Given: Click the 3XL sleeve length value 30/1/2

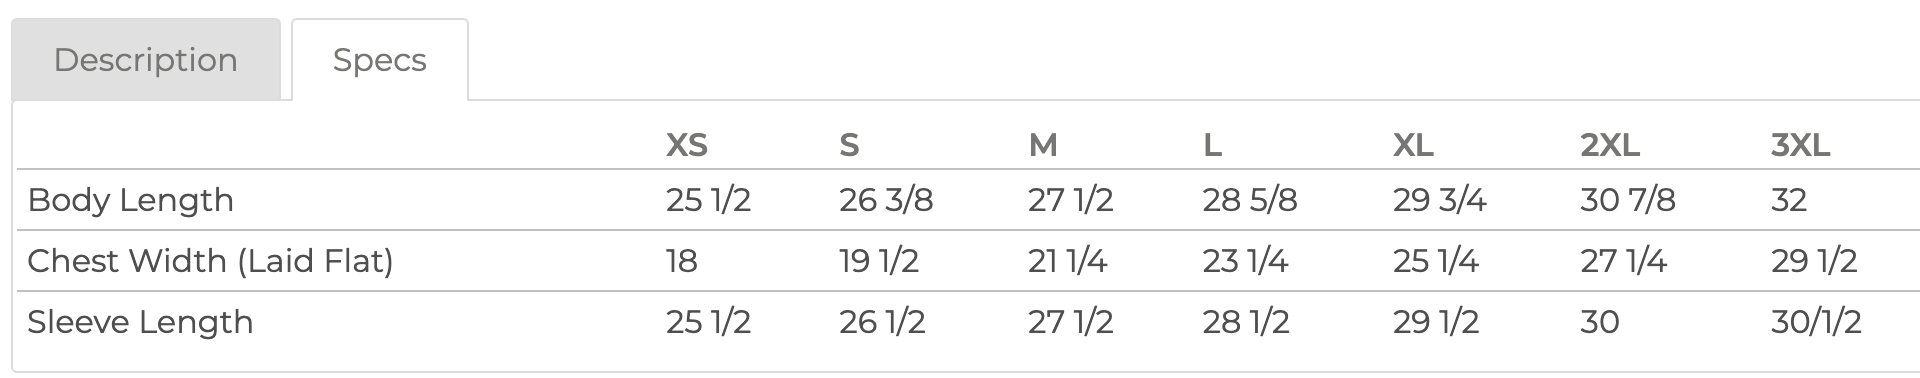Looking at the screenshot, I should [1816, 322].
